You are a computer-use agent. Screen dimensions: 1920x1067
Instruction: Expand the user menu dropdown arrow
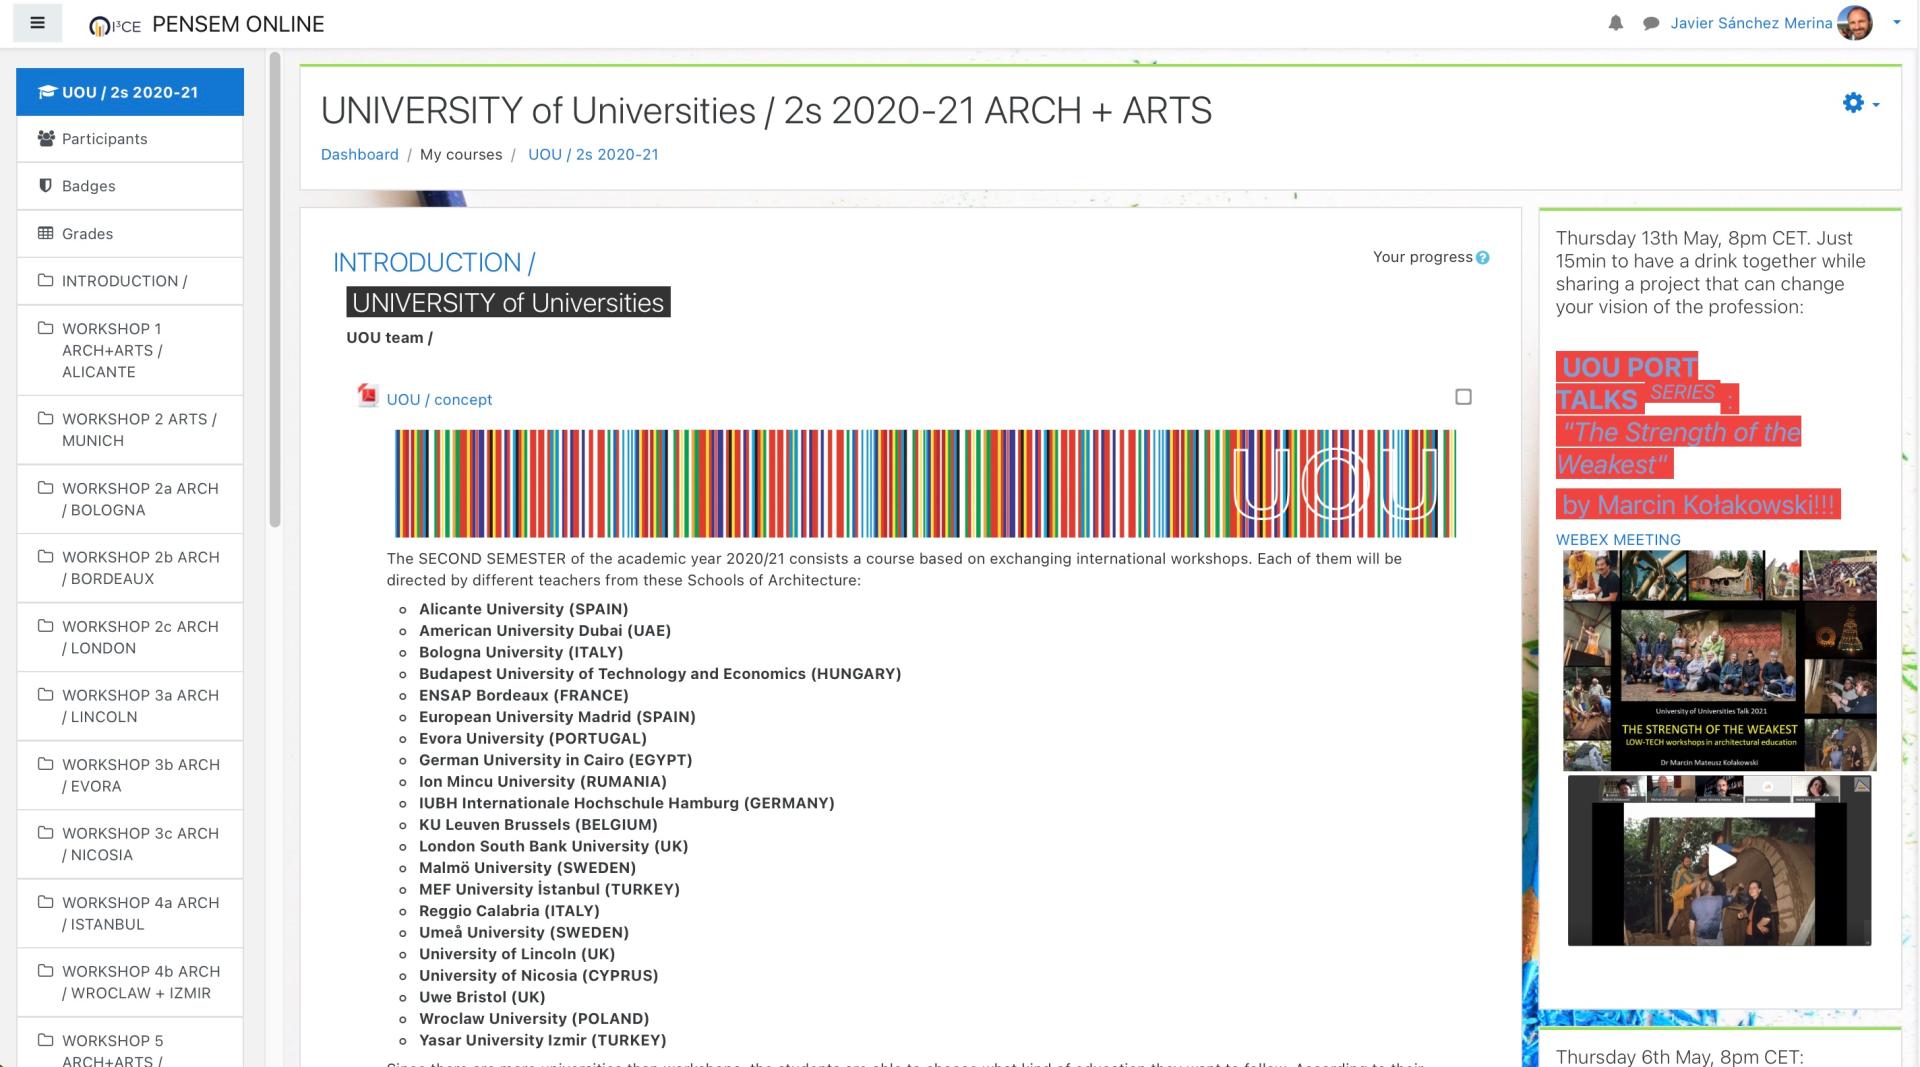pyautogui.click(x=1896, y=23)
